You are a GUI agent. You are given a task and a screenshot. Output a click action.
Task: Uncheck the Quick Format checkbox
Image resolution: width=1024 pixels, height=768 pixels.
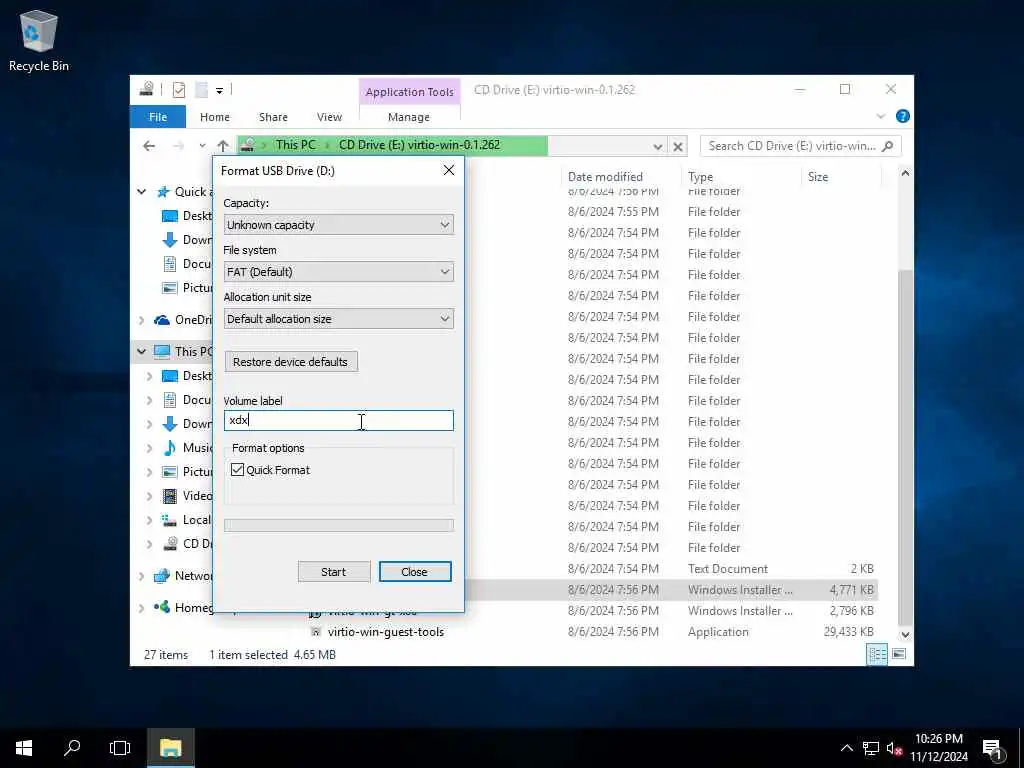click(x=238, y=470)
